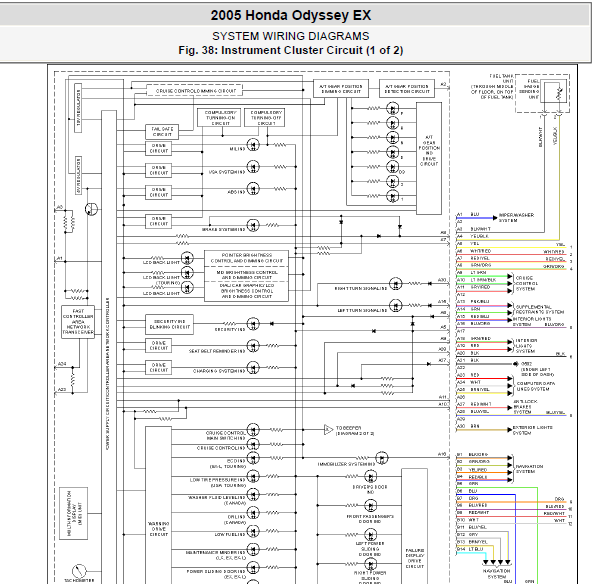The height and width of the screenshot is (584, 600).
Task: Click the 'FAIL SAFE CIRCUIT' box
Action: tap(162, 132)
